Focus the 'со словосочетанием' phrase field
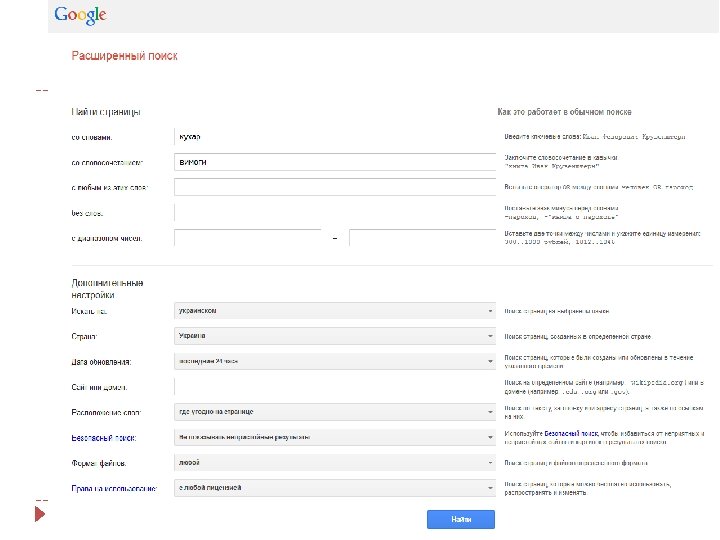This screenshot has height=540, width=720. (335, 162)
